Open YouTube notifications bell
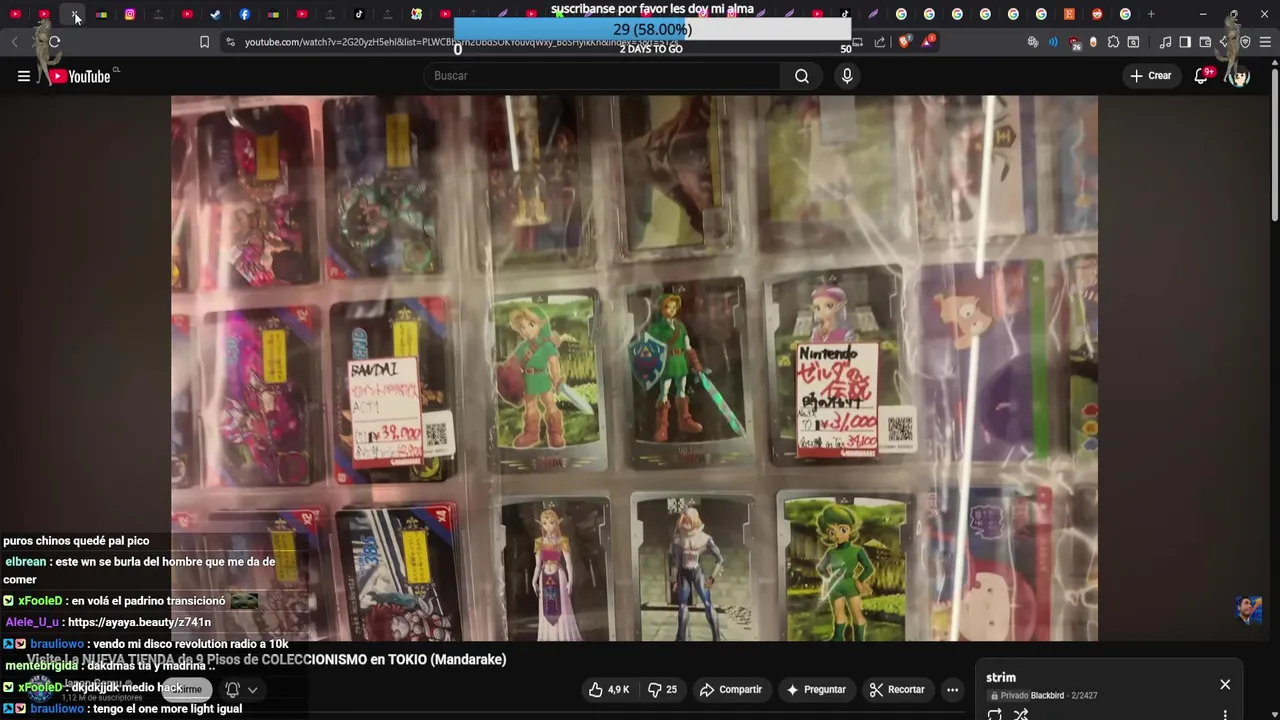The image size is (1280, 720). click(x=1202, y=76)
